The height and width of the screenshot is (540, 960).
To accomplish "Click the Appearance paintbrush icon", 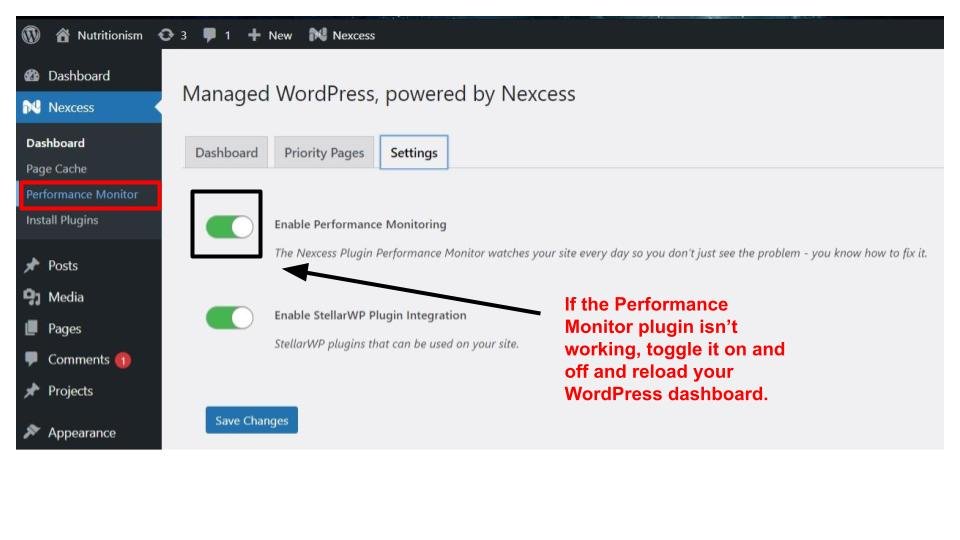I will click(x=32, y=432).
